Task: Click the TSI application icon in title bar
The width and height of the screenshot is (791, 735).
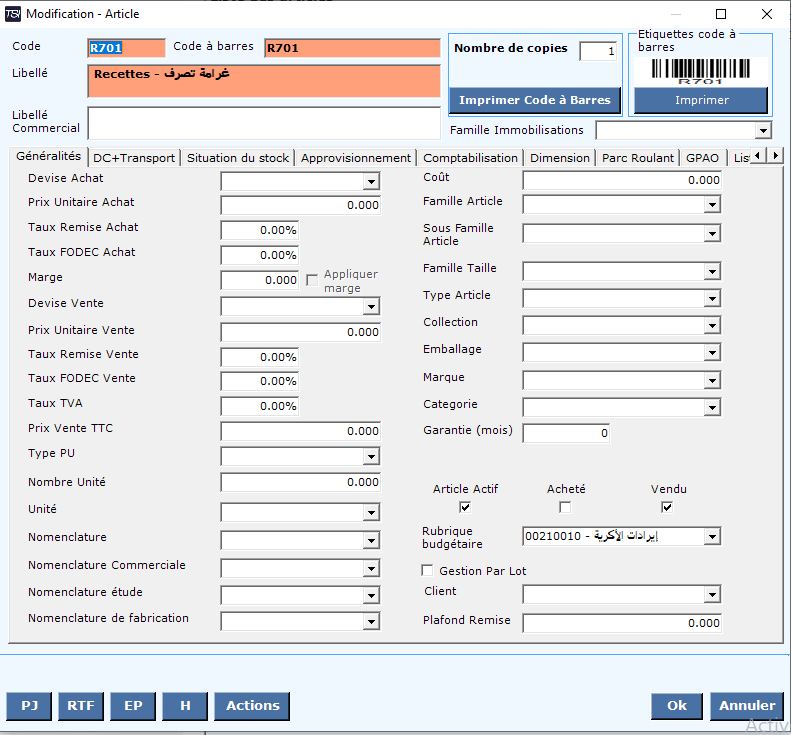Action: pyautogui.click(x=13, y=14)
